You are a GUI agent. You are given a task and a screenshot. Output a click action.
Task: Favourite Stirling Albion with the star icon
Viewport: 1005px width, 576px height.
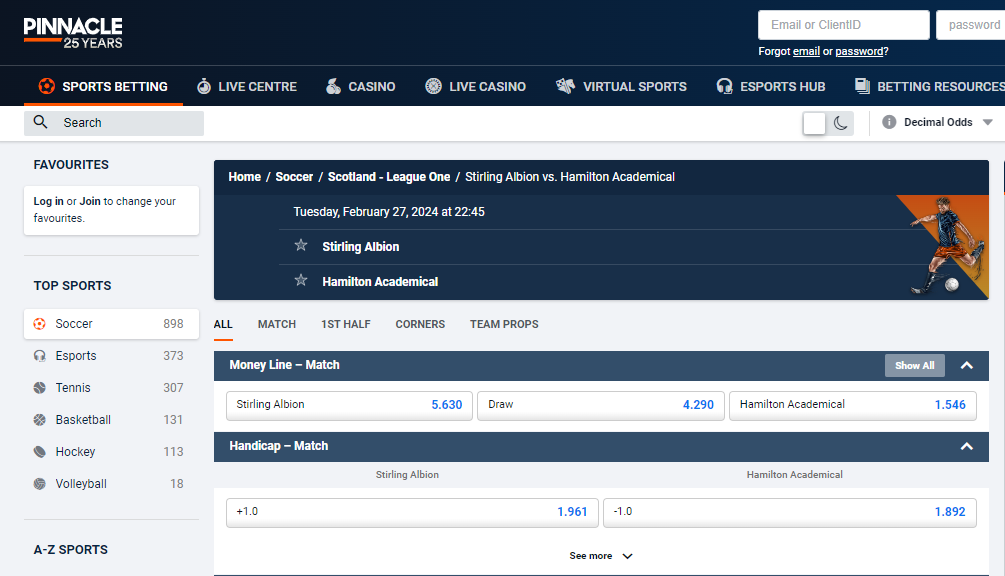click(301, 245)
